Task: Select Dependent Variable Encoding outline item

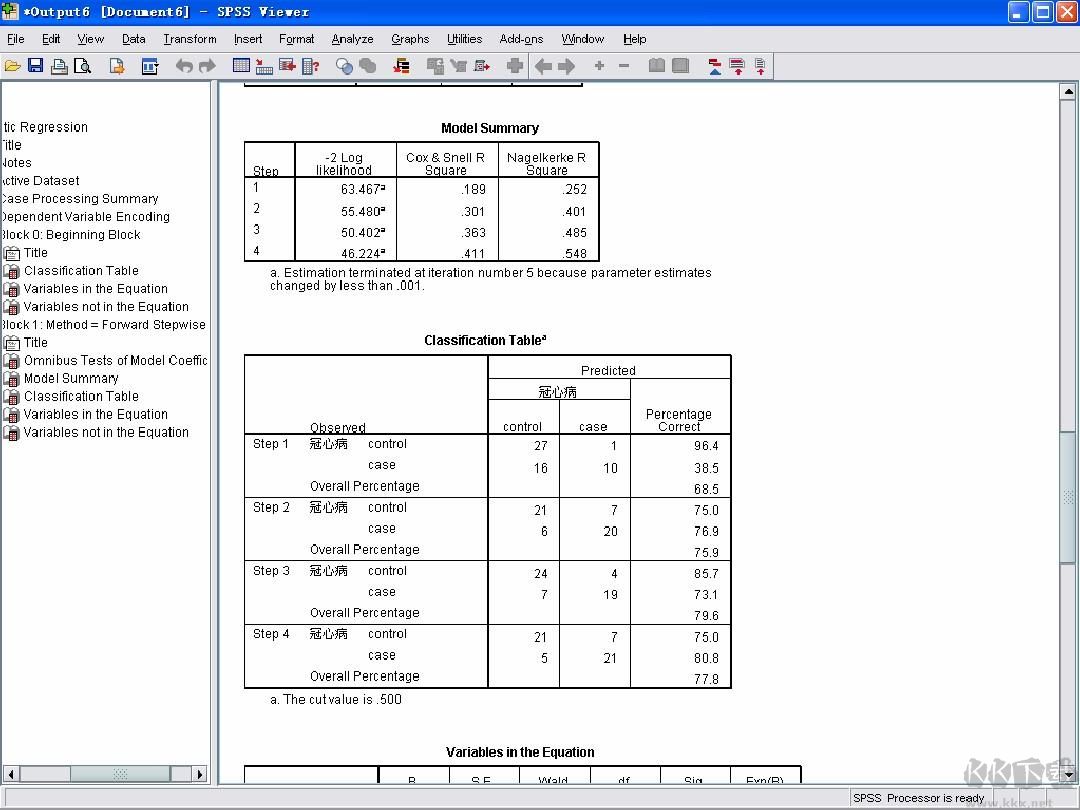Action: click(x=85, y=216)
